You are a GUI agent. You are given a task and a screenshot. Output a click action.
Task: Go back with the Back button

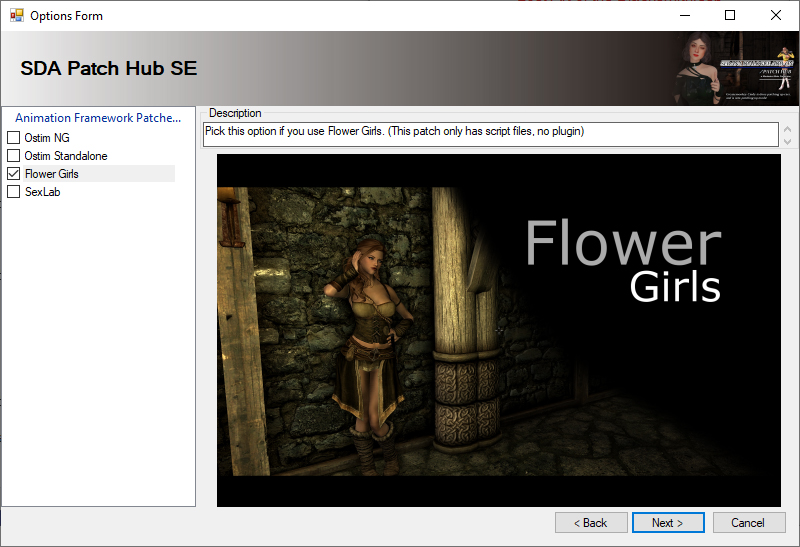click(x=591, y=523)
